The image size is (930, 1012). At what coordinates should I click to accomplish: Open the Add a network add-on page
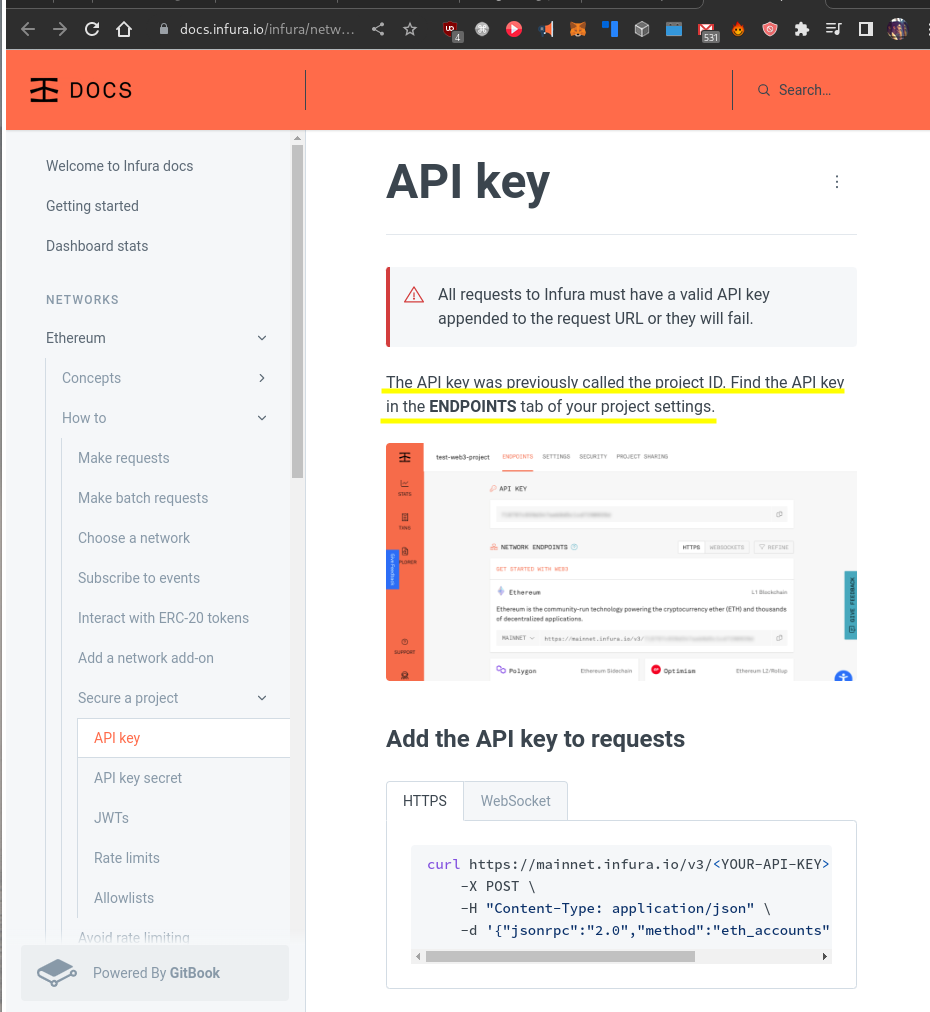point(146,658)
